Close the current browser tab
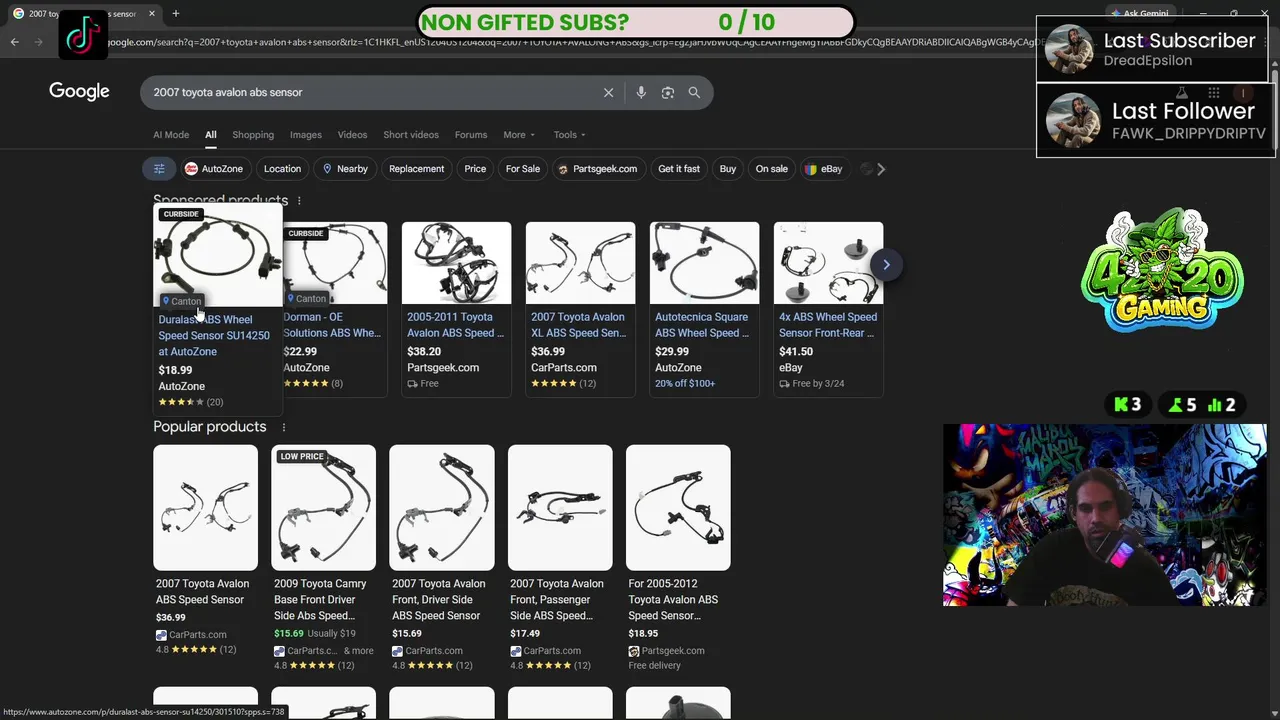 pos(152,14)
